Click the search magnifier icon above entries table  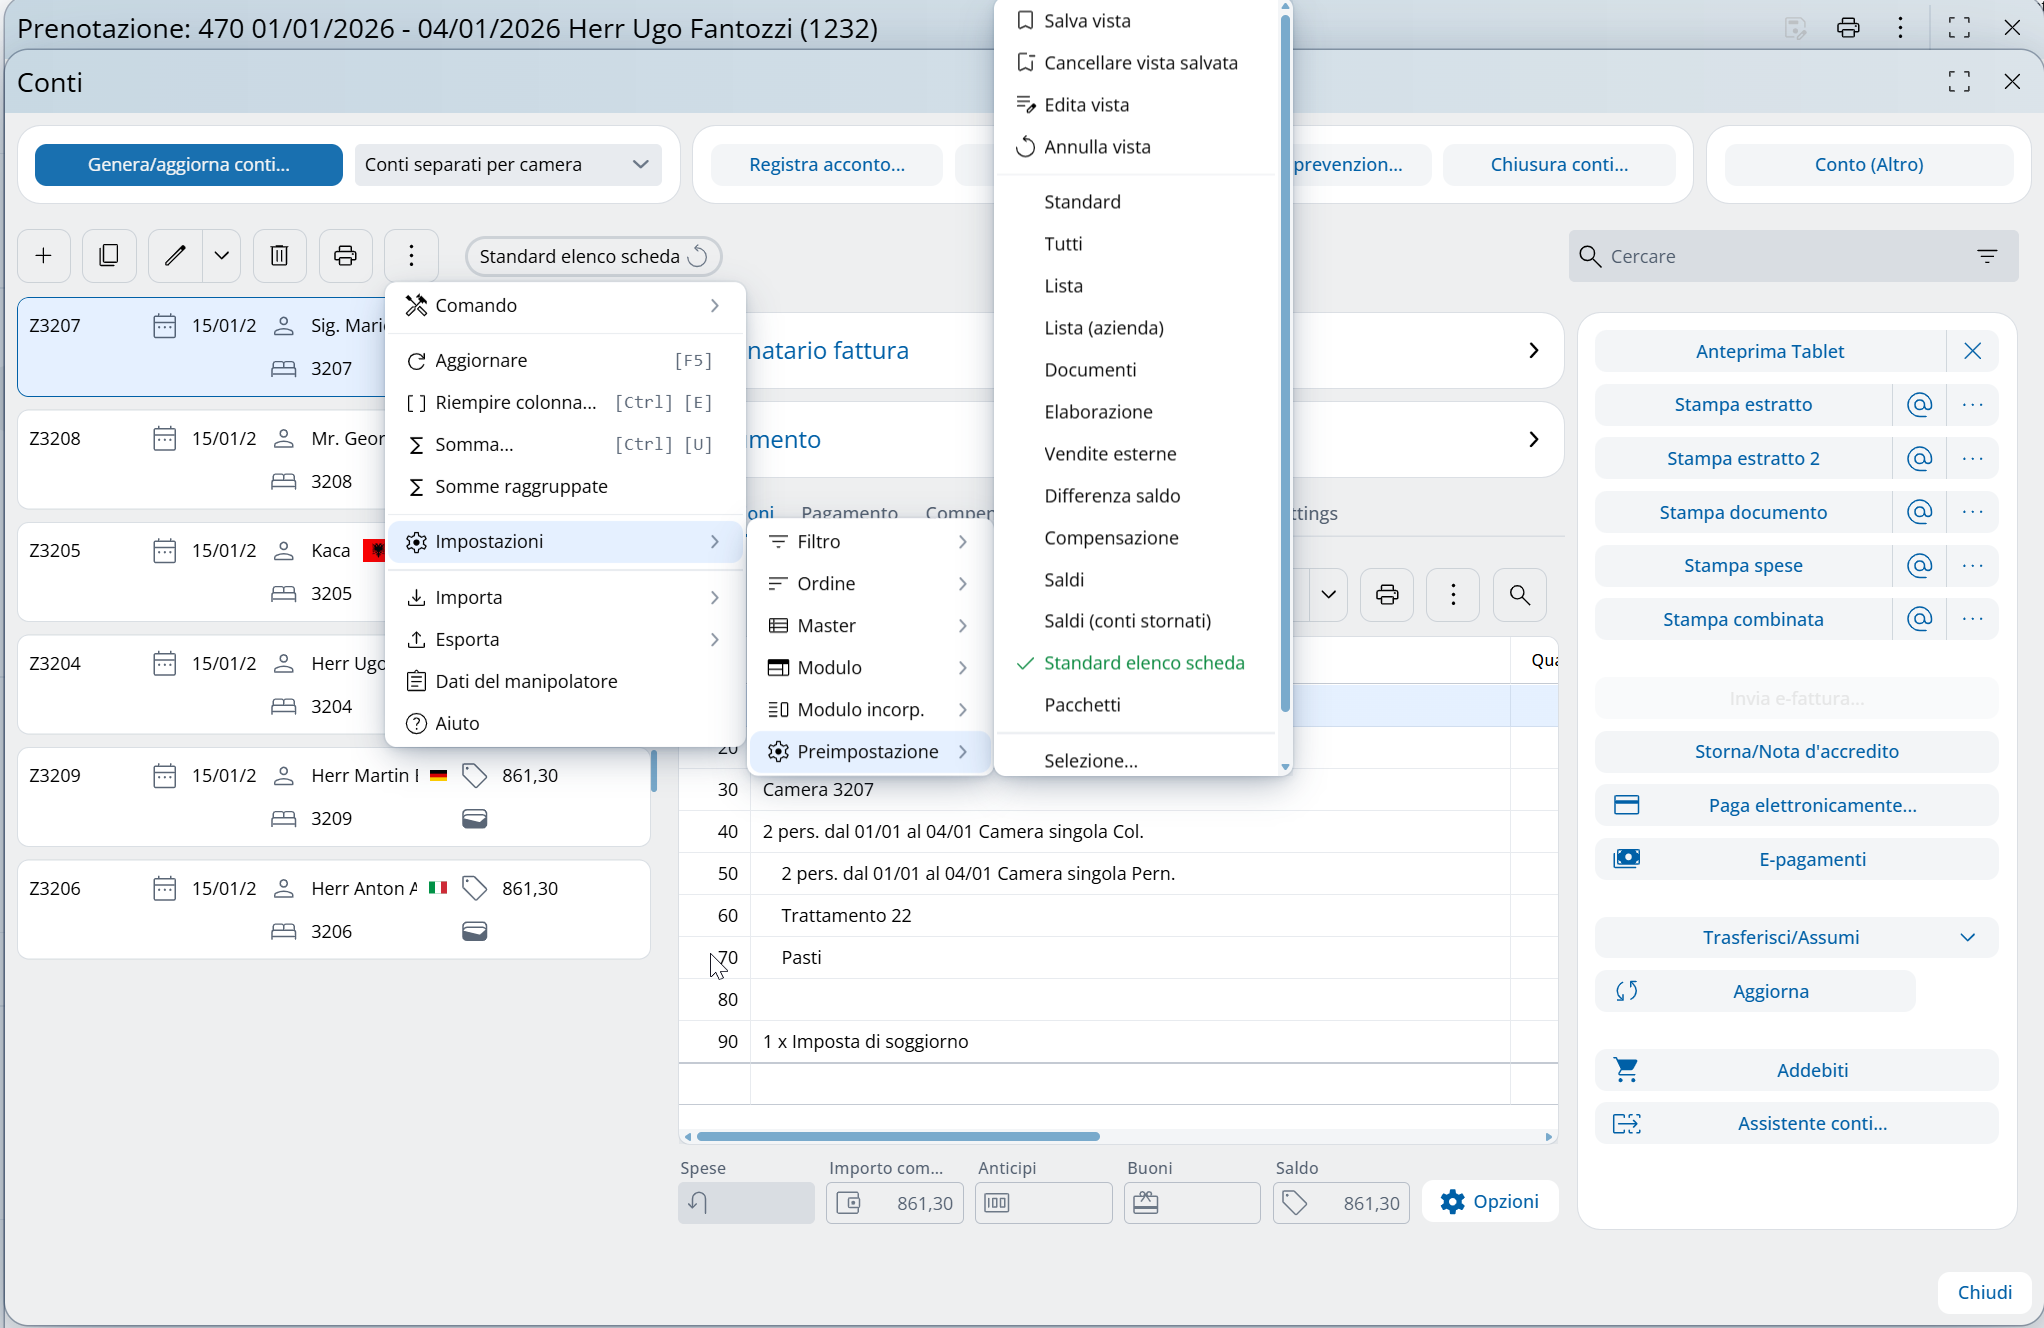[1519, 595]
